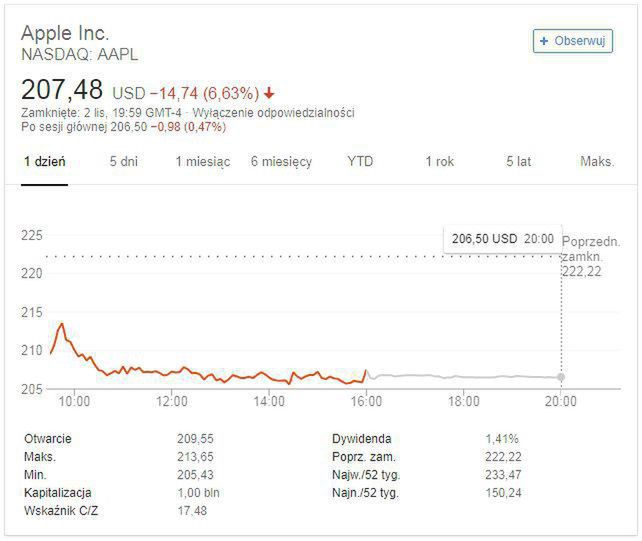Open the 1 rok chart range
This screenshot has height=541, width=642.
pos(439,161)
